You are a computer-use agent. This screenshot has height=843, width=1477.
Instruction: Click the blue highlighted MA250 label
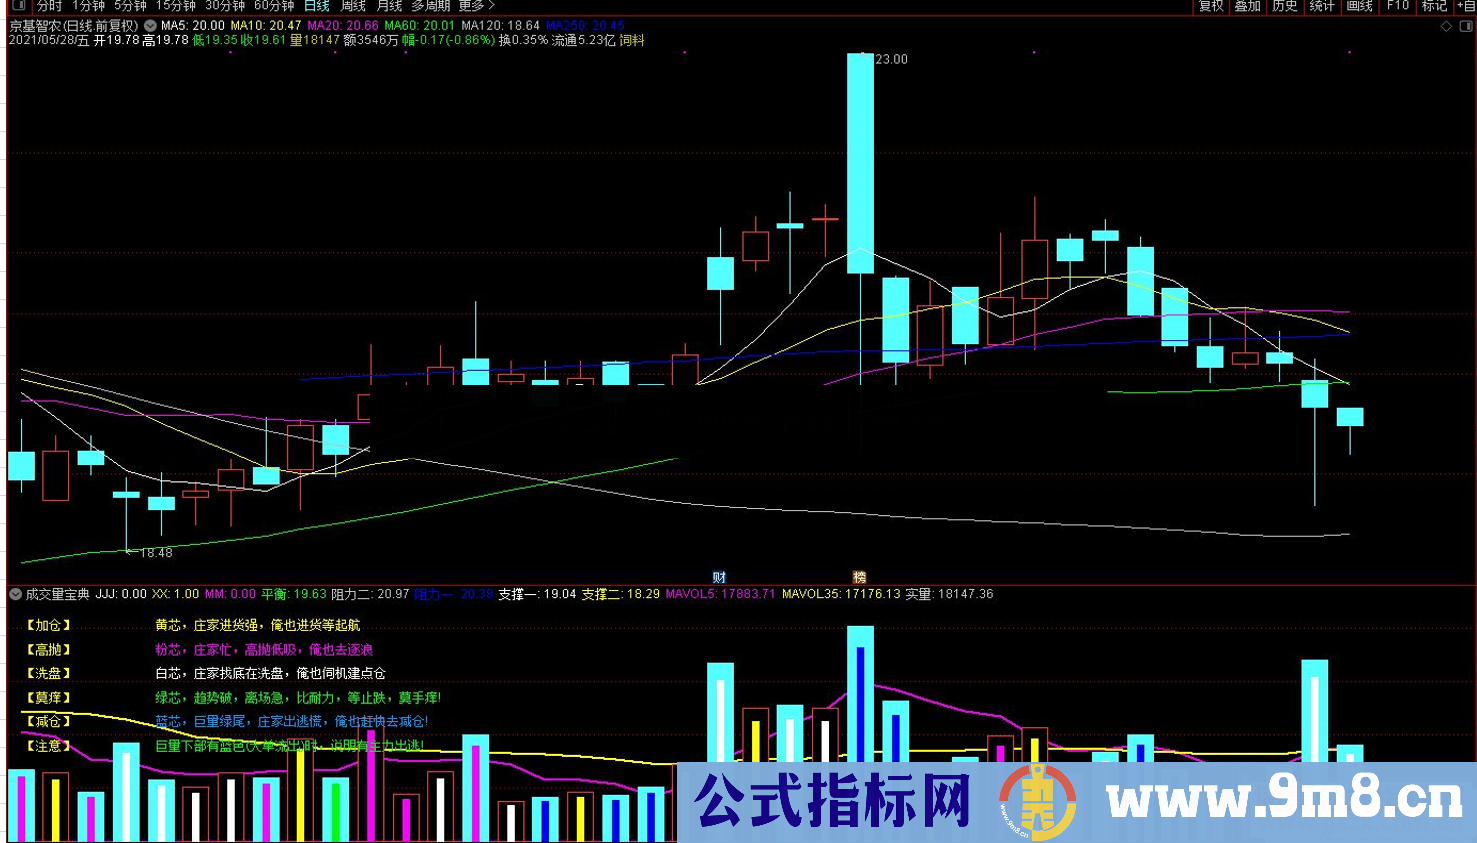pyautogui.click(x=565, y=24)
